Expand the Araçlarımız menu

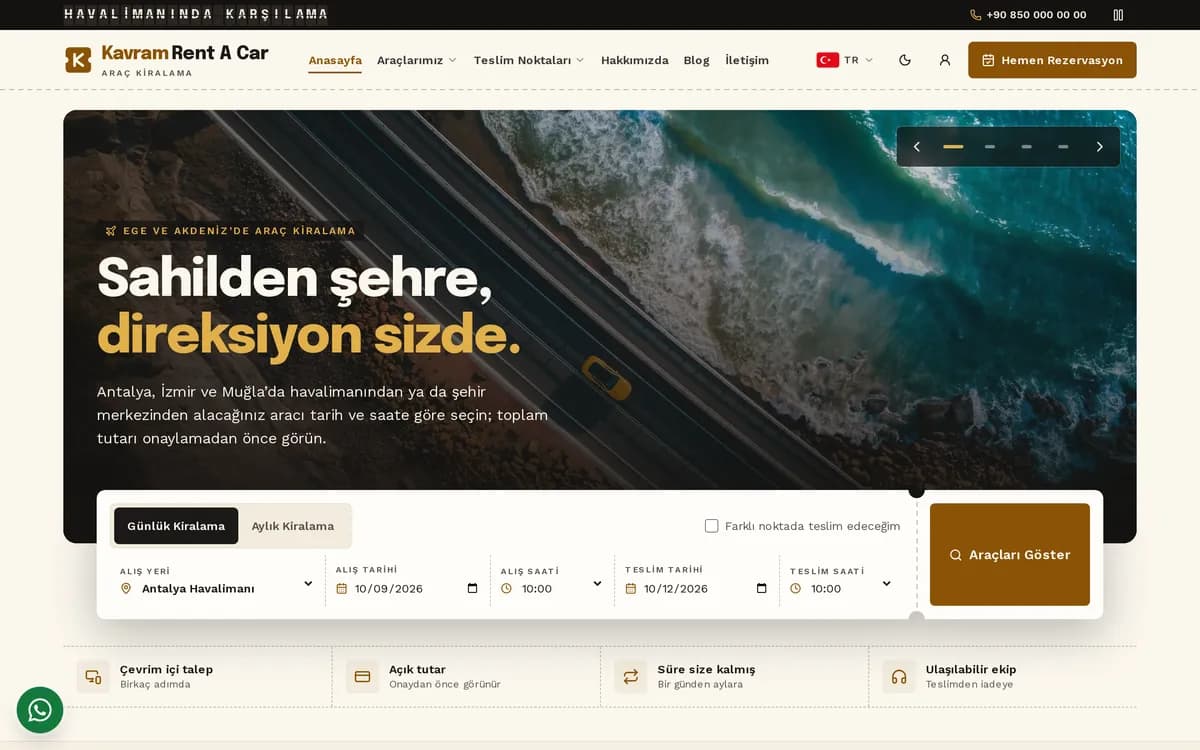(416, 60)
